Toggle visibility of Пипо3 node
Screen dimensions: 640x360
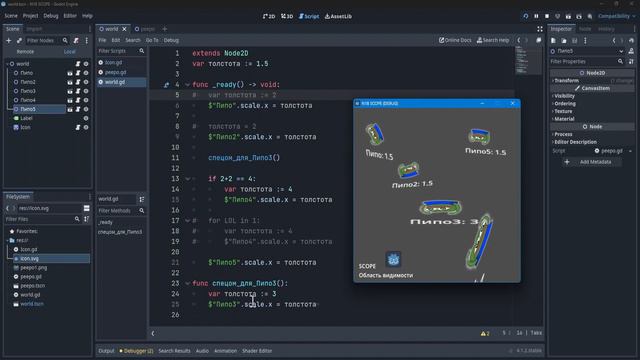(x=86, y=91)
